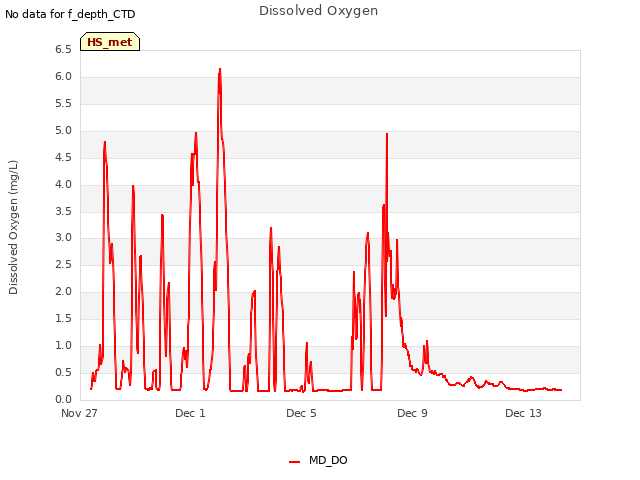Click the Nov 27 x-axis label
640x480 pixels.
tap(79, 413)
